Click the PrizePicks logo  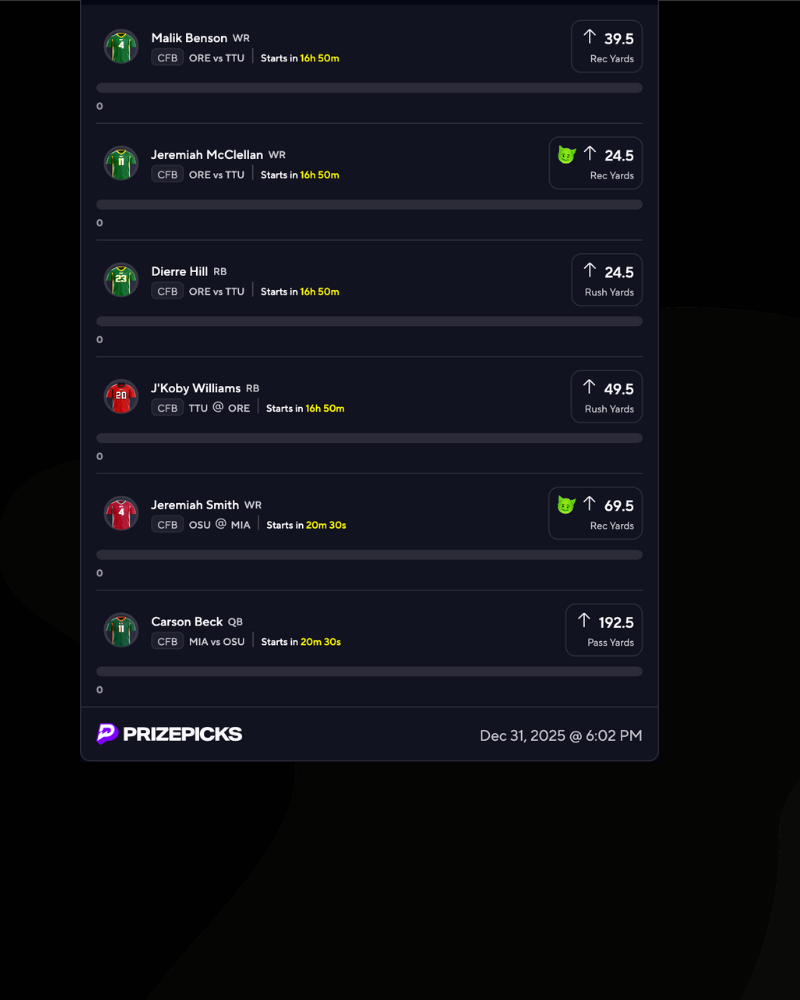coord(169,734)
